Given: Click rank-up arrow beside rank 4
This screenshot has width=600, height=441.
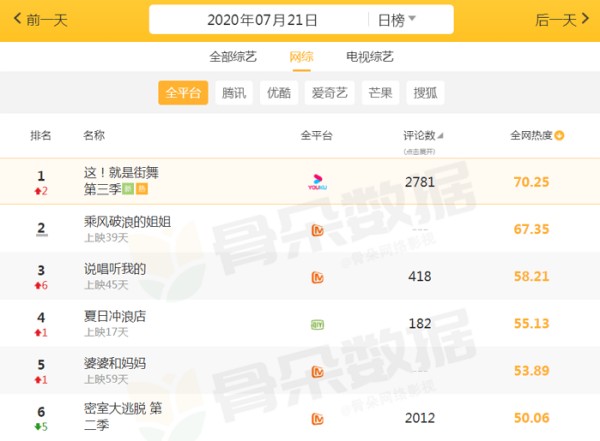Looking at the screenshot, I should [38, 333].
